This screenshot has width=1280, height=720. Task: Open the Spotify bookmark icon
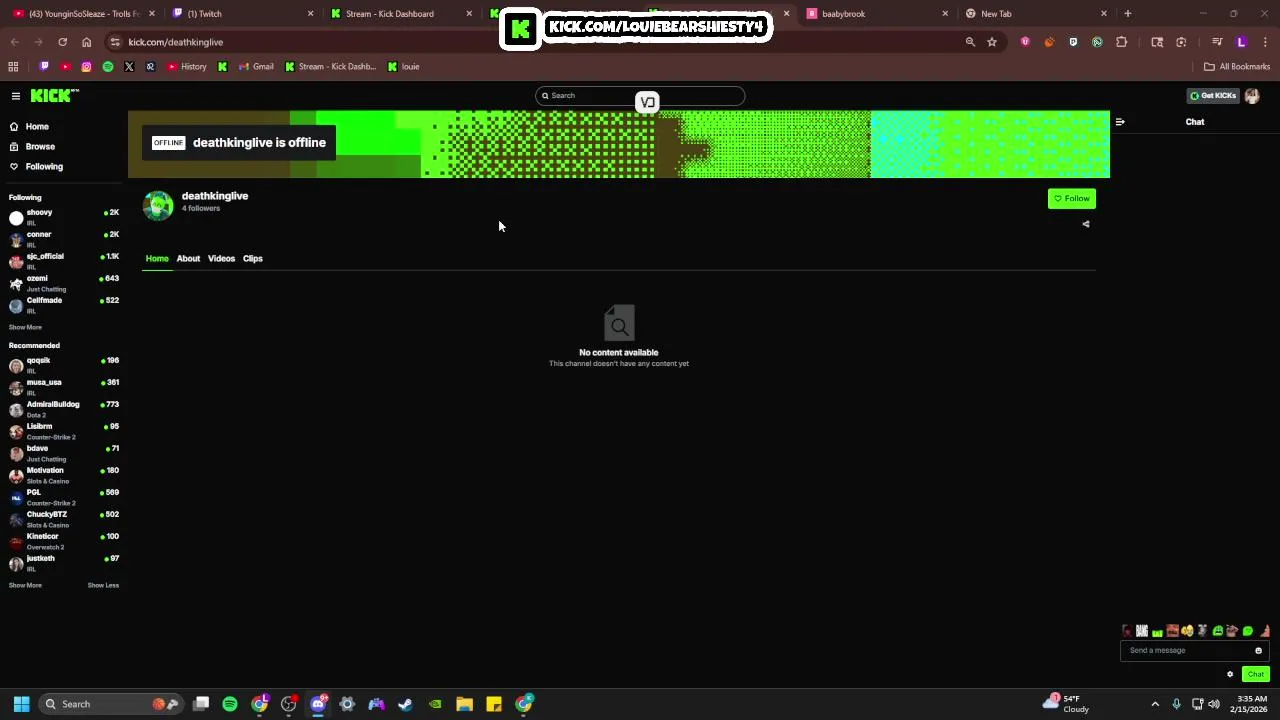[x=108, y=67]
